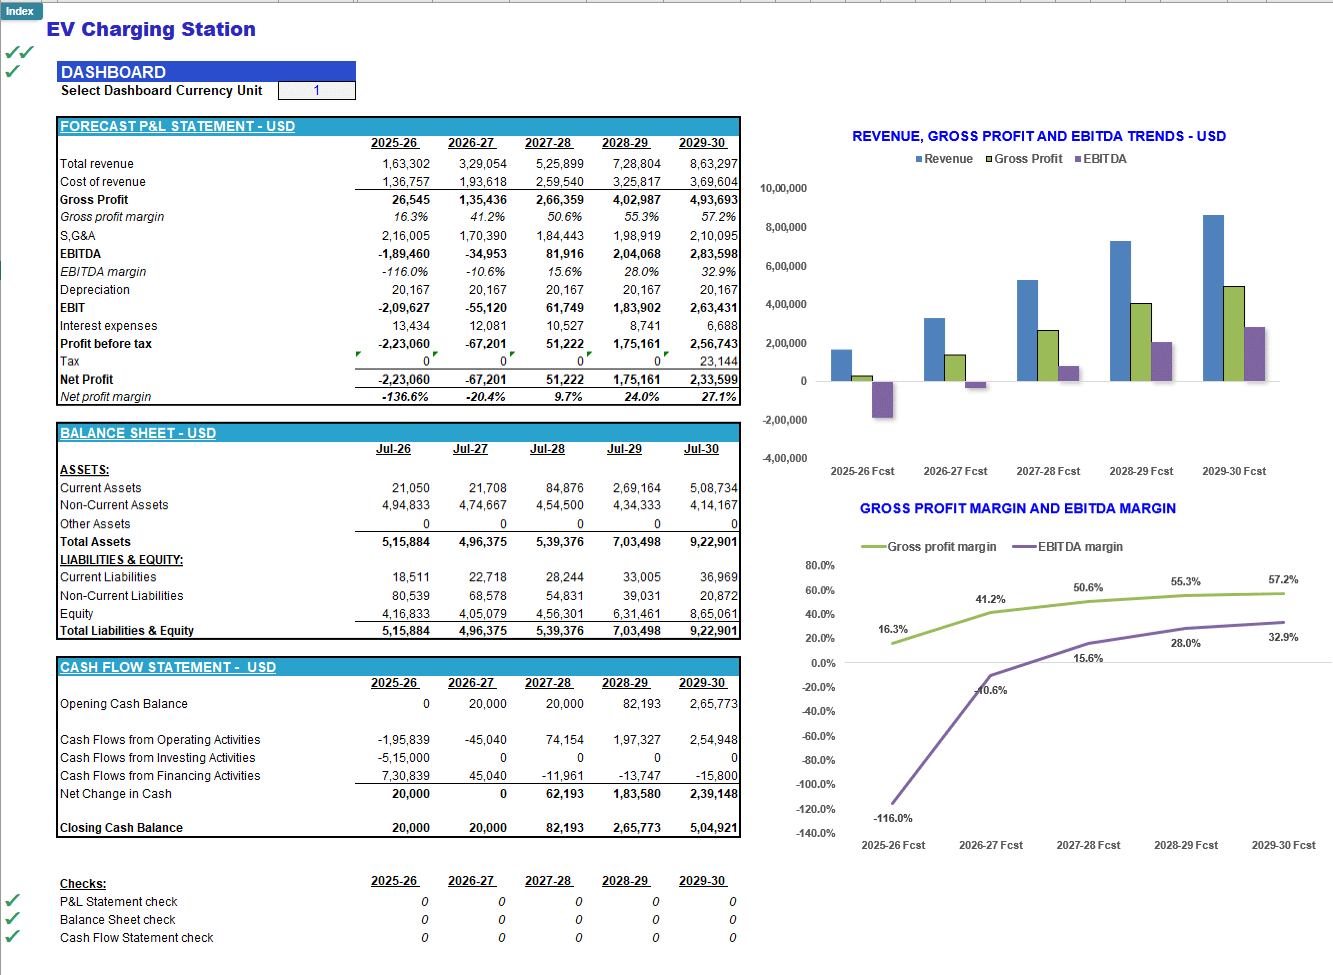Select the Balance Sheet check row label
This screenshot has width=1333, height=975.
pyautogui.click(x=118, y=920)
